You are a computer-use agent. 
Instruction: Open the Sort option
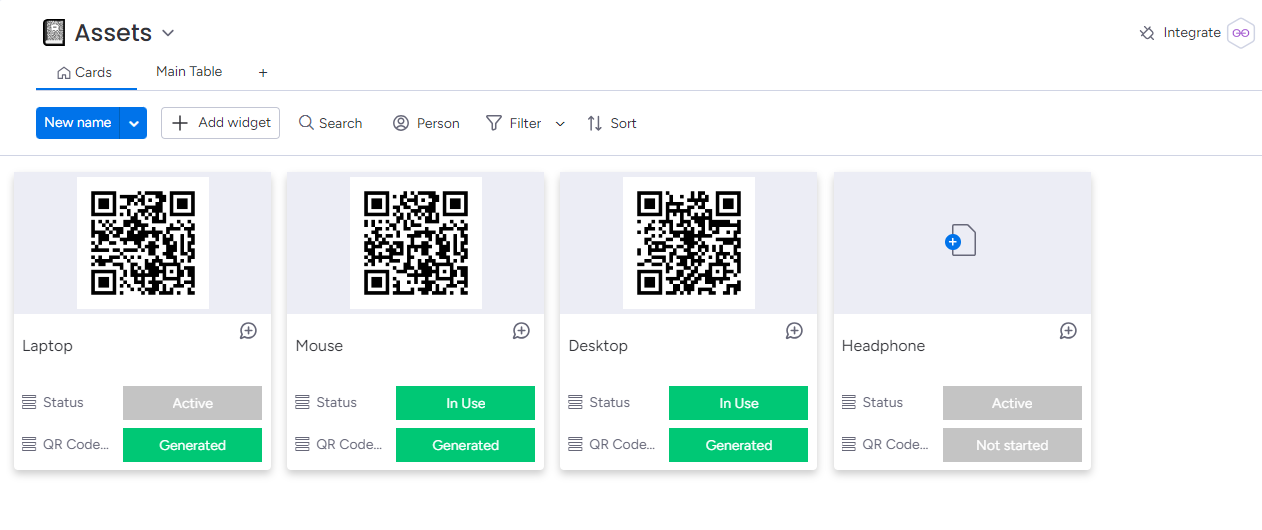click(612, 123)
